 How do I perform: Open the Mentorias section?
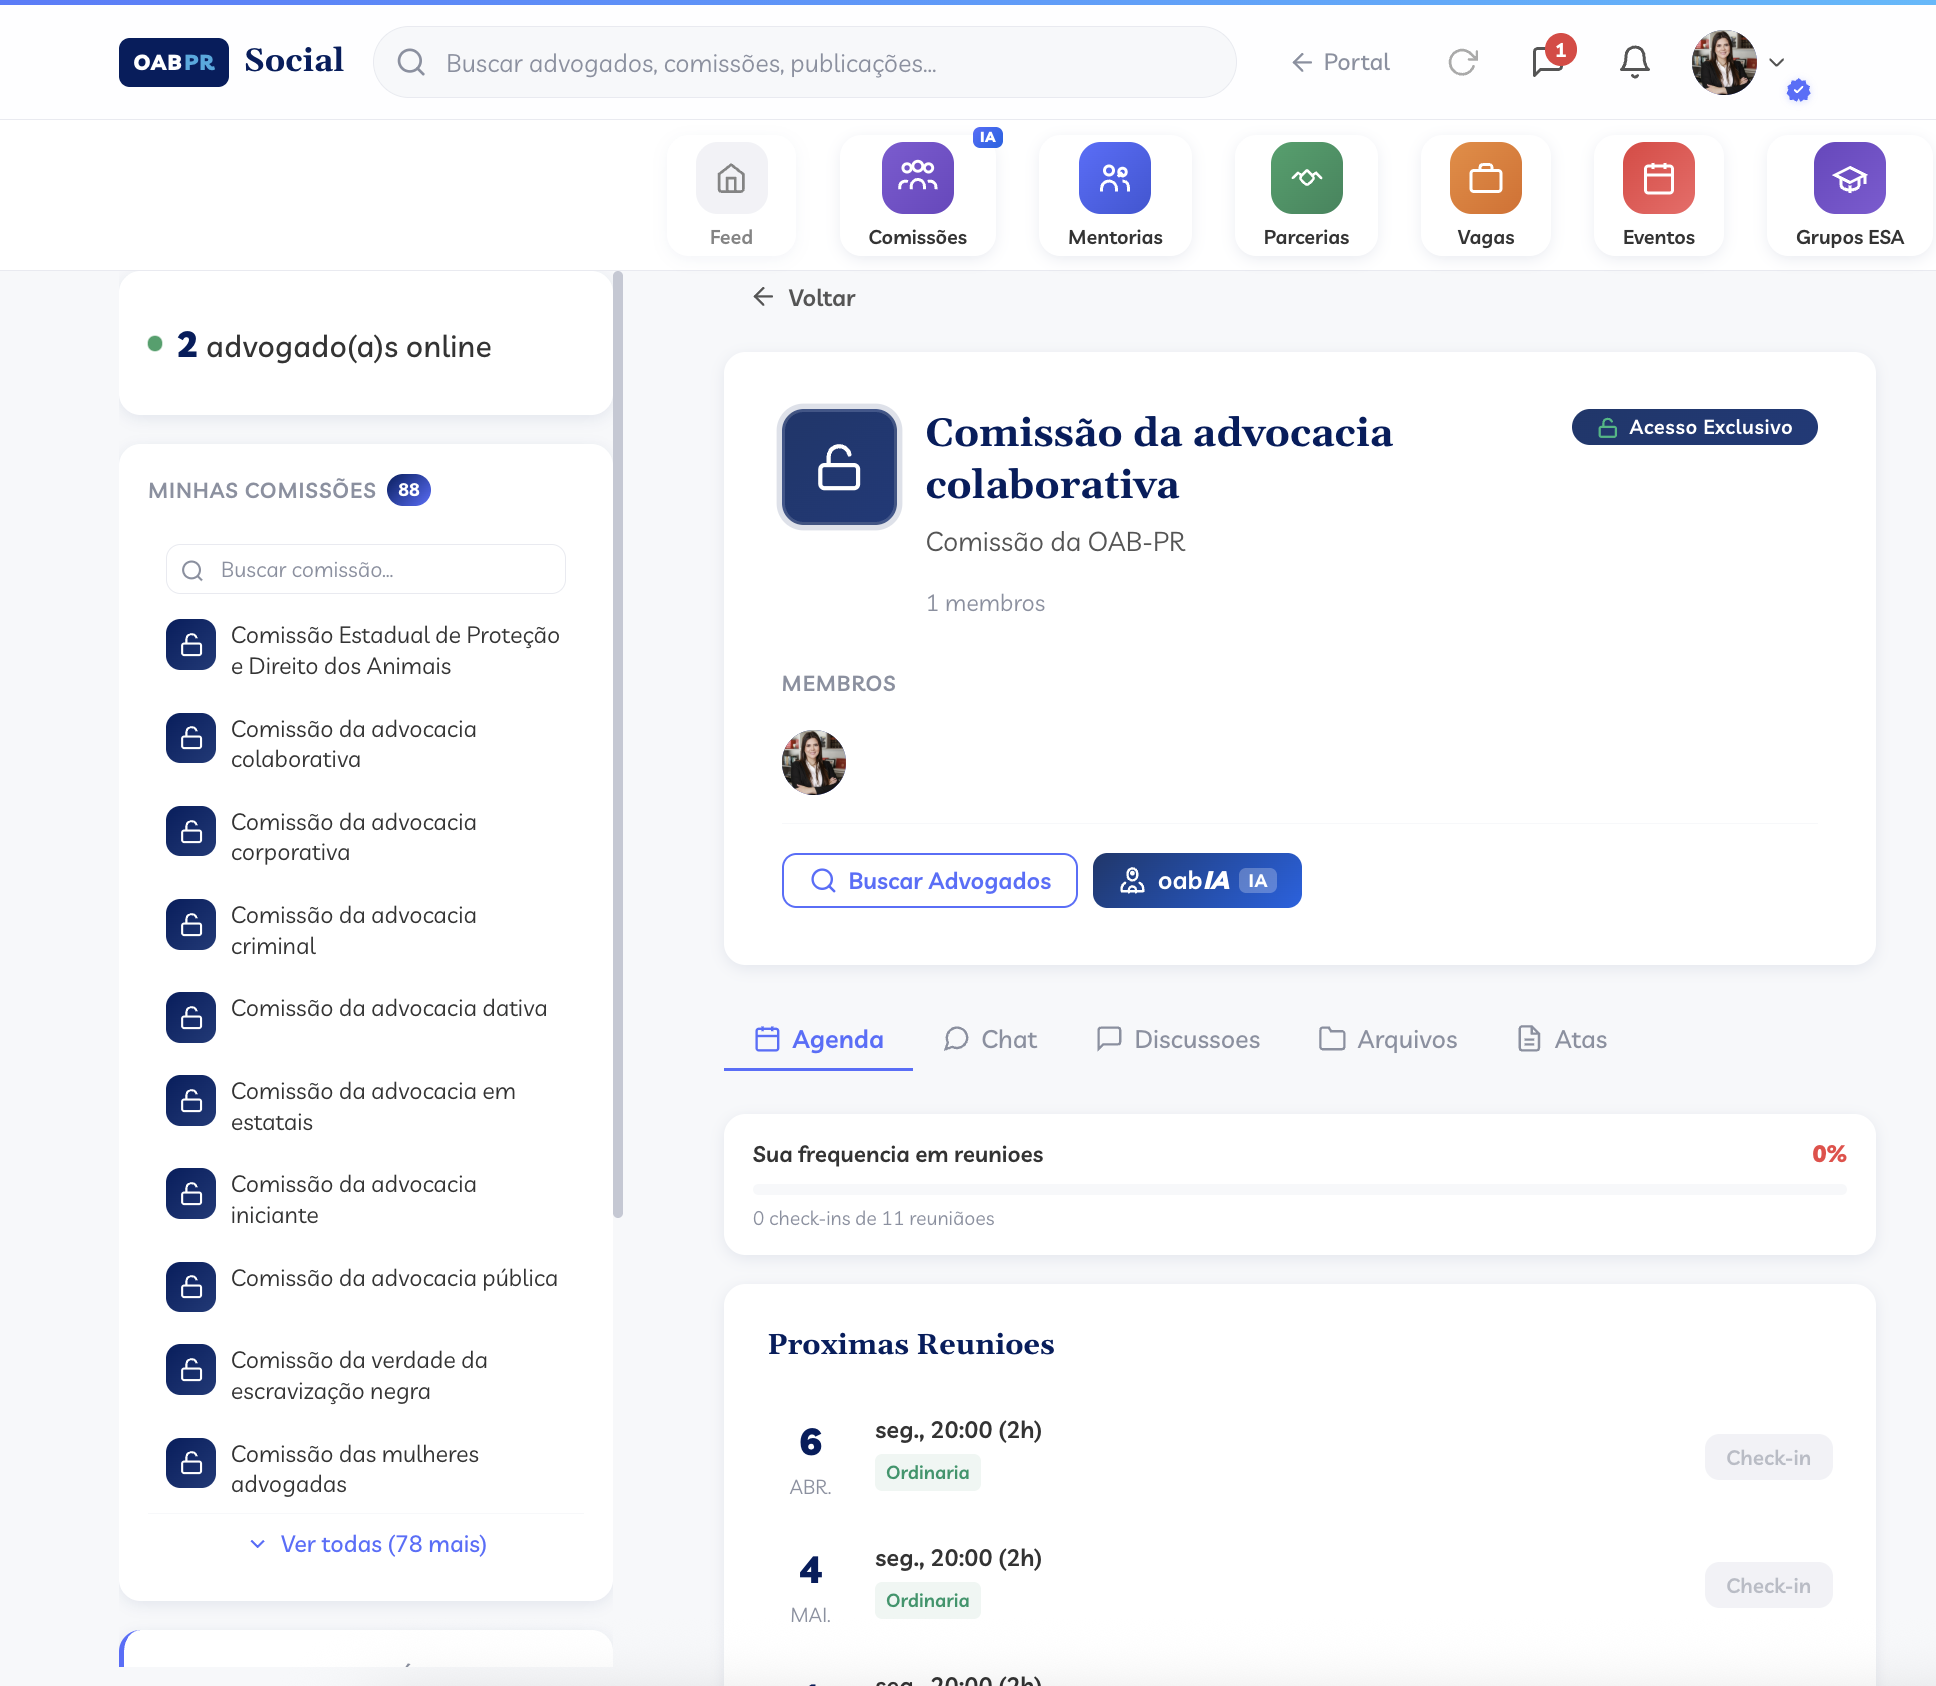(x=1113, y=195)
